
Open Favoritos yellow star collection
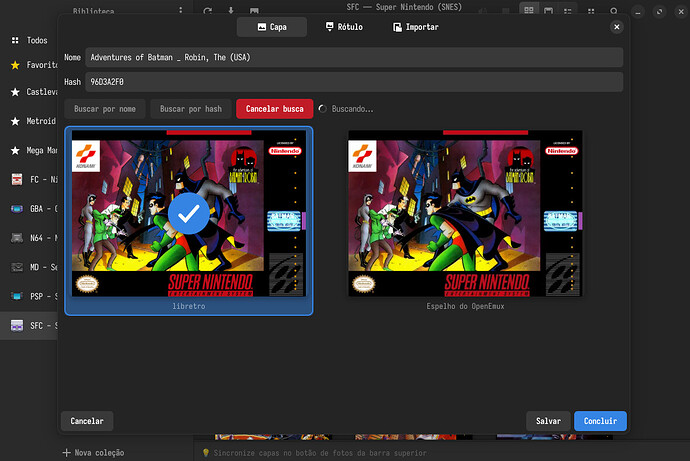[x=15, y=65]
